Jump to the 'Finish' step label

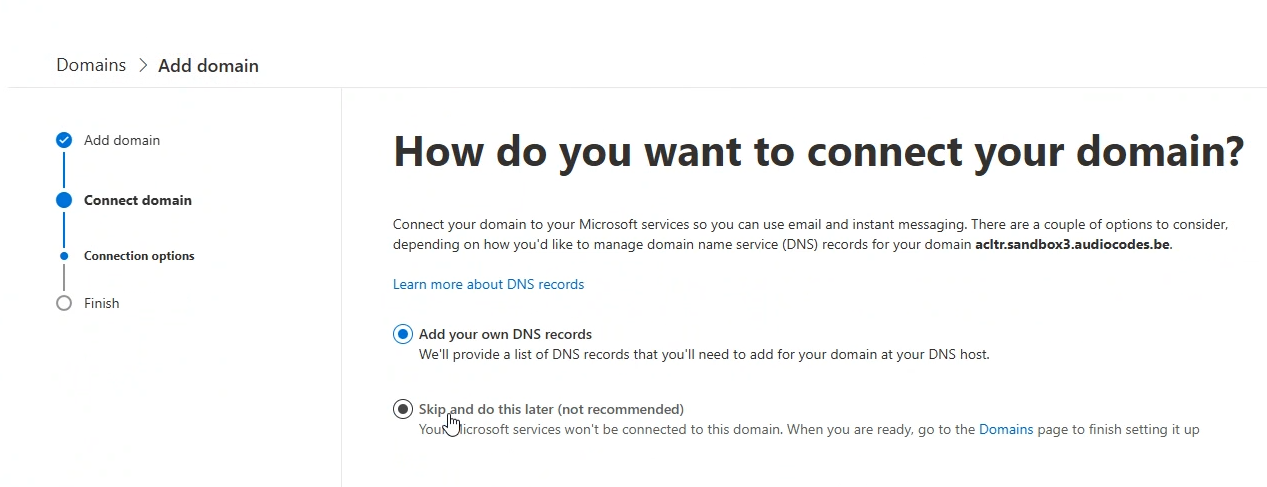click(101, 303)
